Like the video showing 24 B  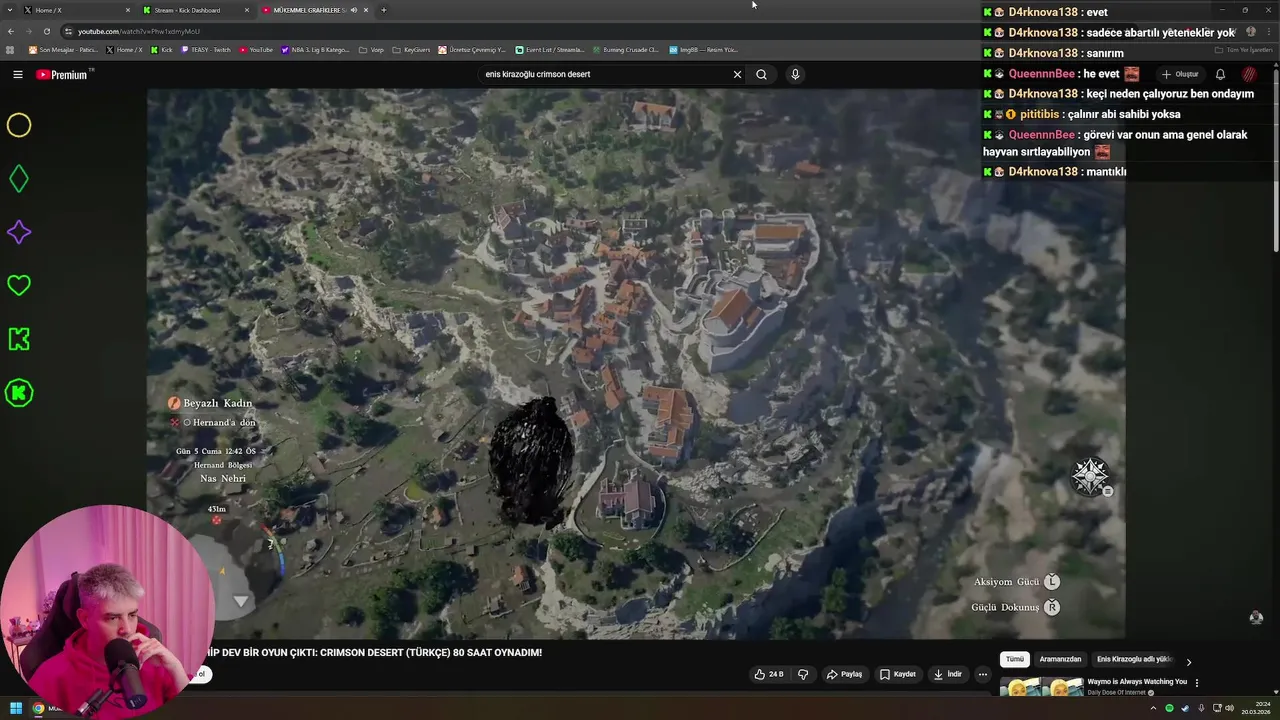(x=770, y=674)
